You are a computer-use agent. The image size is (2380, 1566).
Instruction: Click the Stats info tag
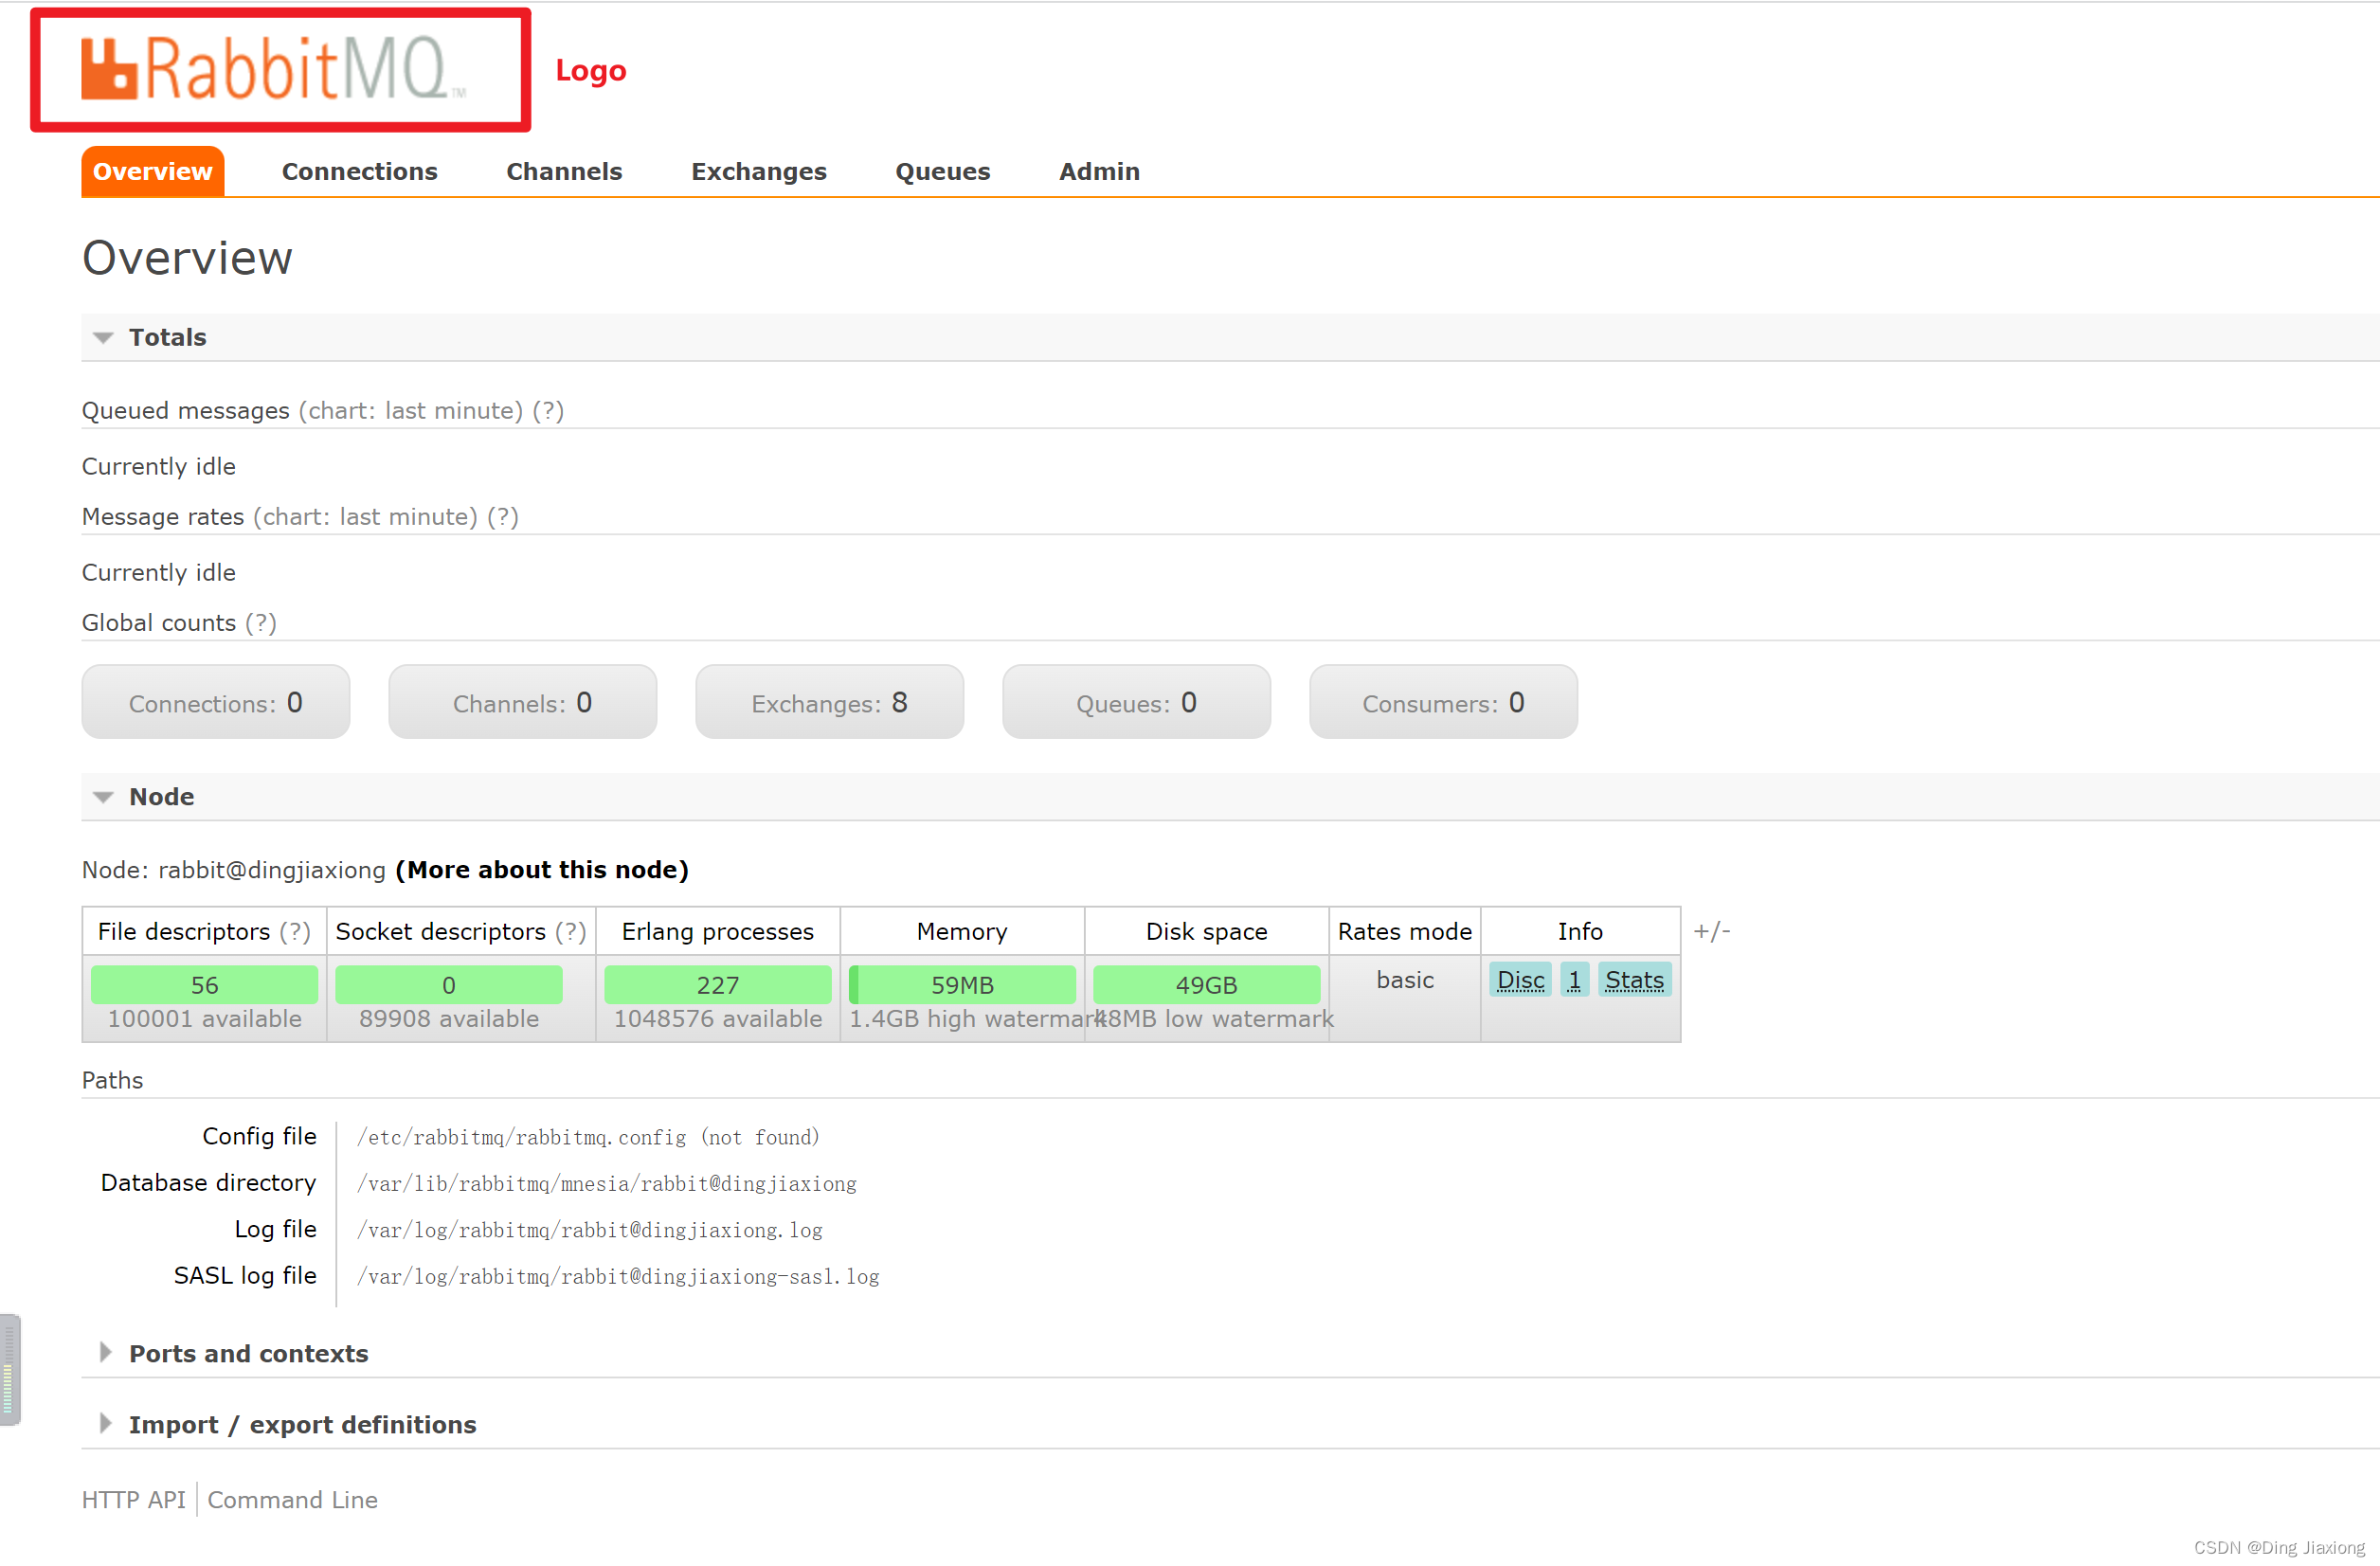click(1635, 980)
